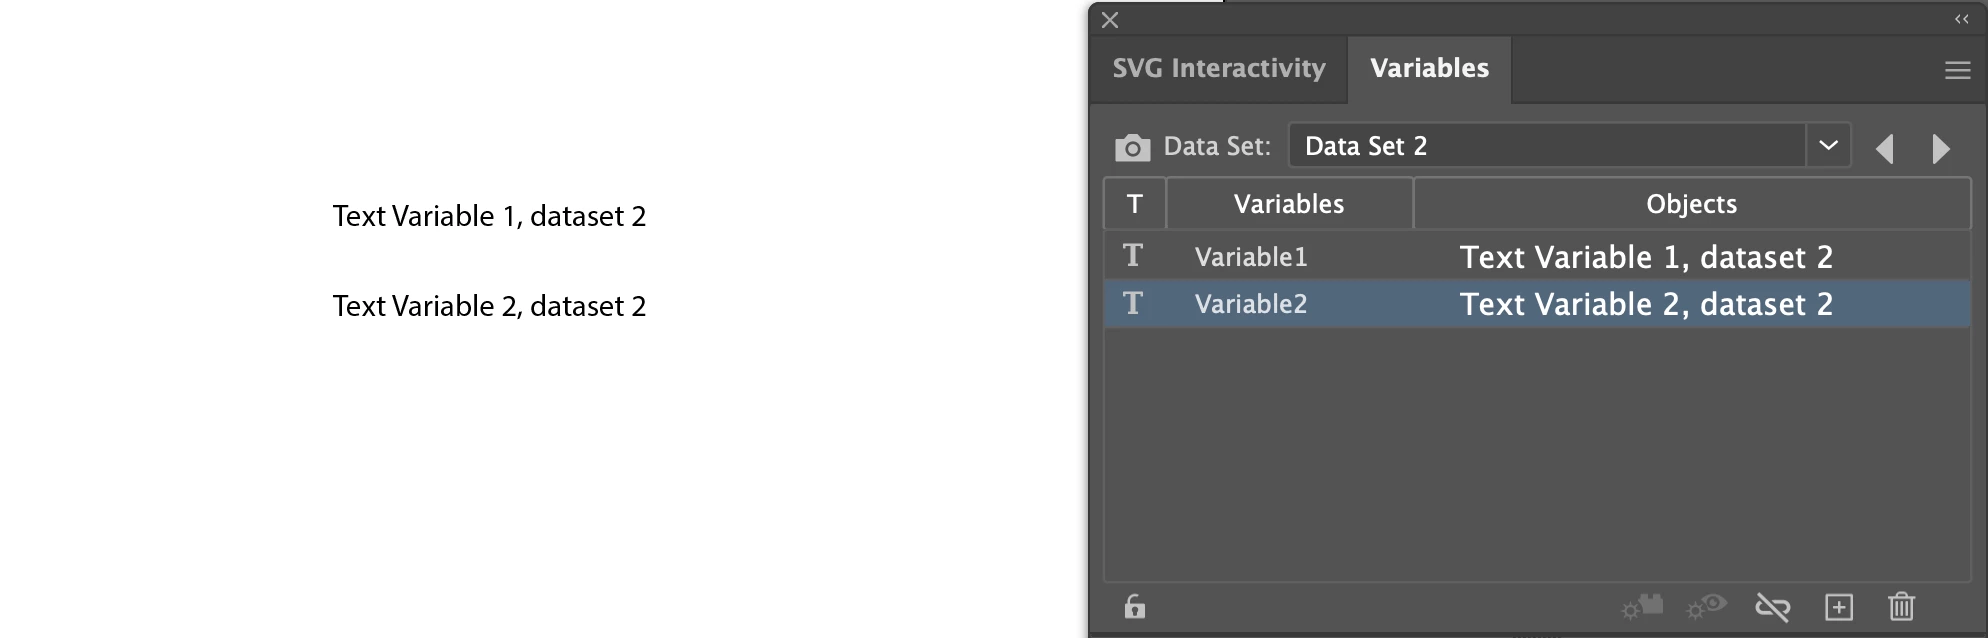
Task: Select the Variables tab
Action: (x=1429, y=68)
